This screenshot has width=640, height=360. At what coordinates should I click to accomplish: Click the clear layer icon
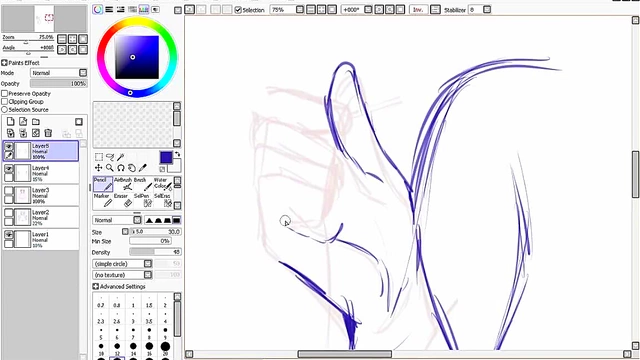coord(36,133)
